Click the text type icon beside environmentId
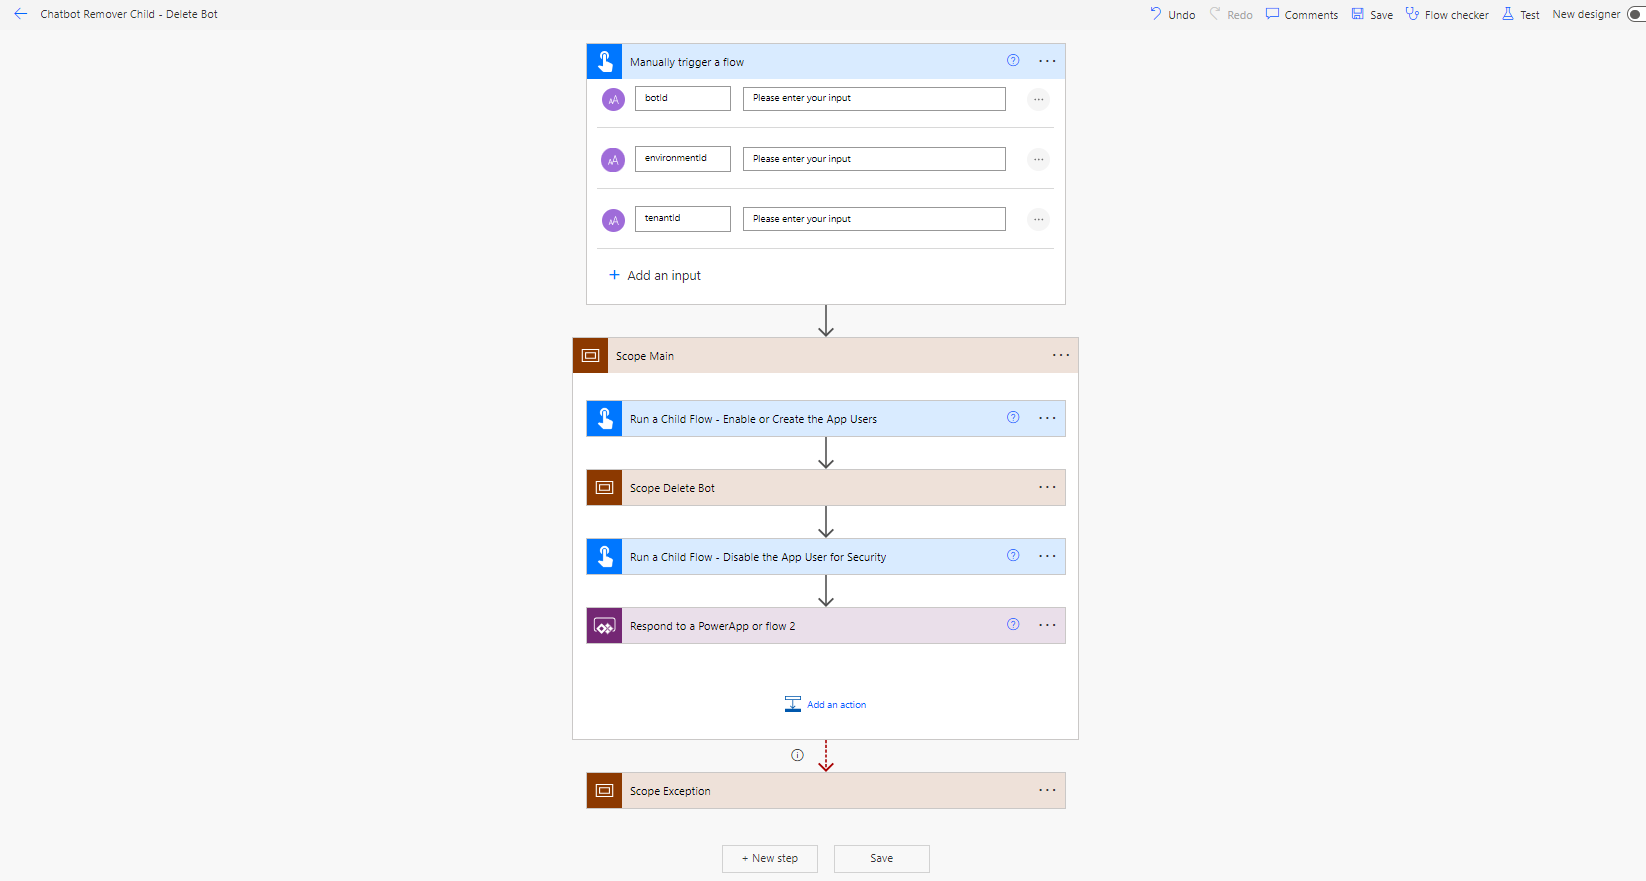 tap(613, 160)
